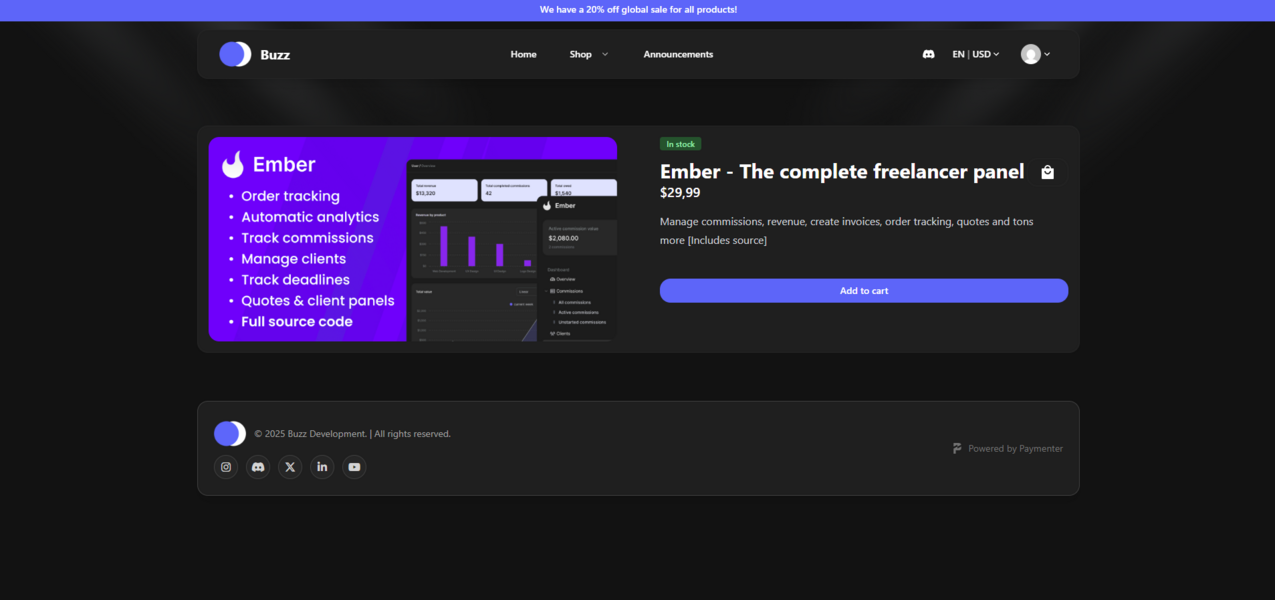Click the $29,99 price

(x=680, y=193)
